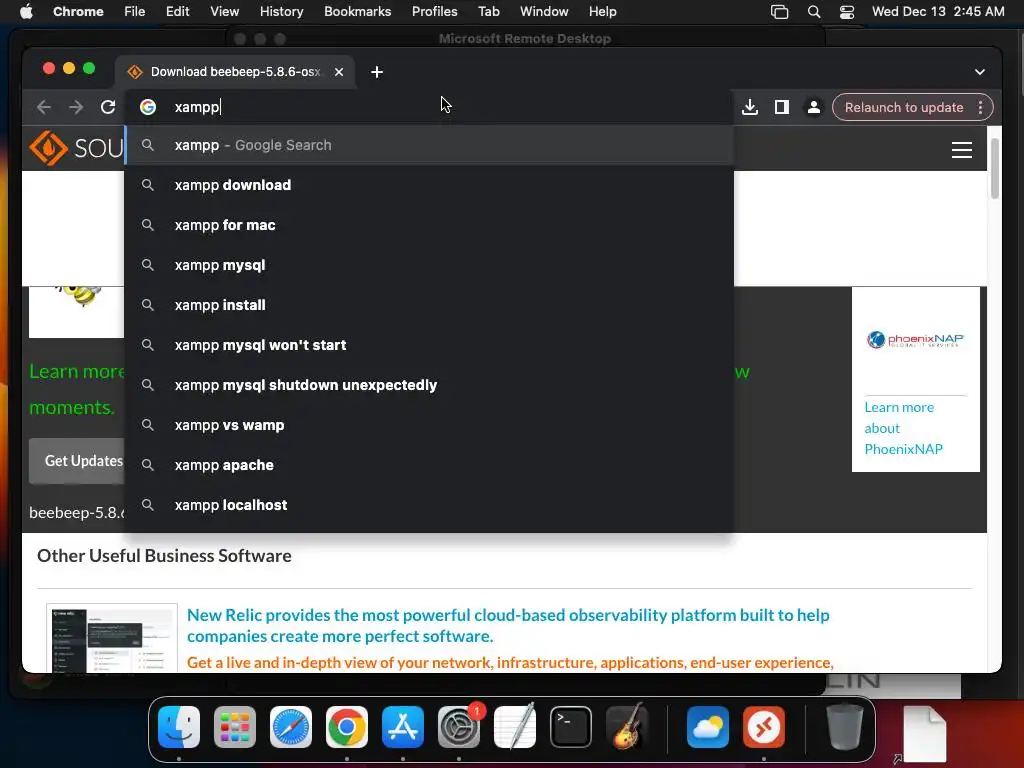Open a new tab with plus button
This screenshot has width=1024, height=768.
tap(377, 72)
